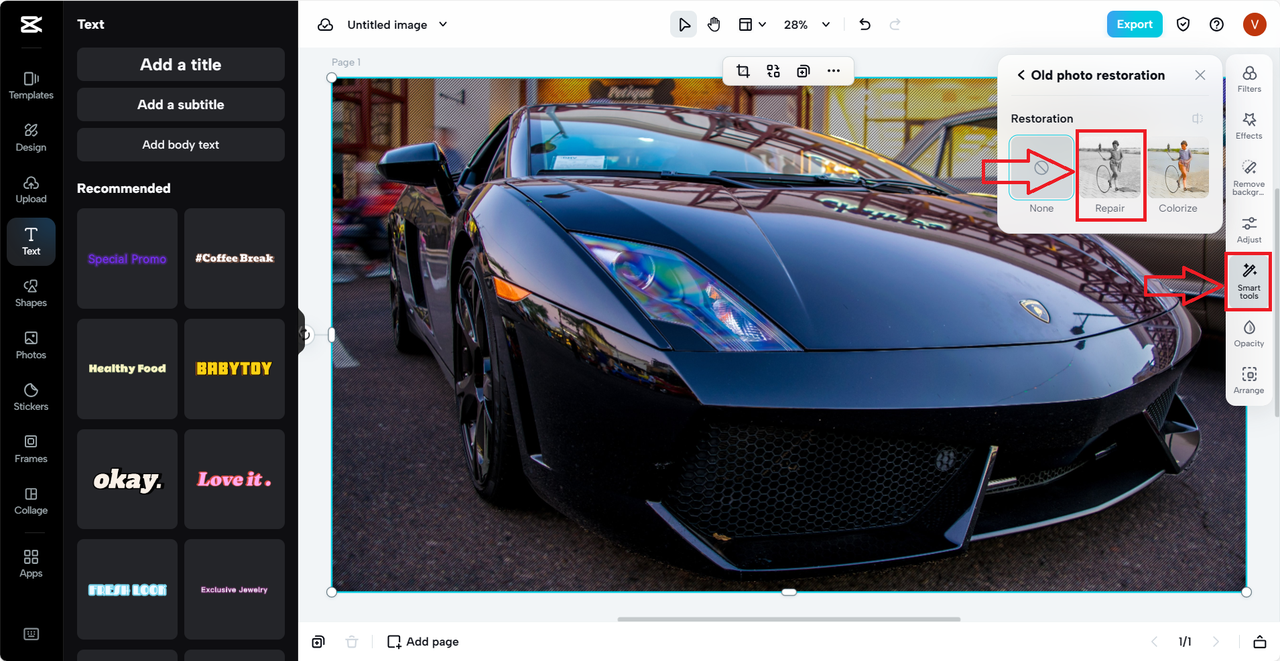This screenshot has height=661, width=1280.
Task: Open the V user account avatar
Action: coord(1254,24)
